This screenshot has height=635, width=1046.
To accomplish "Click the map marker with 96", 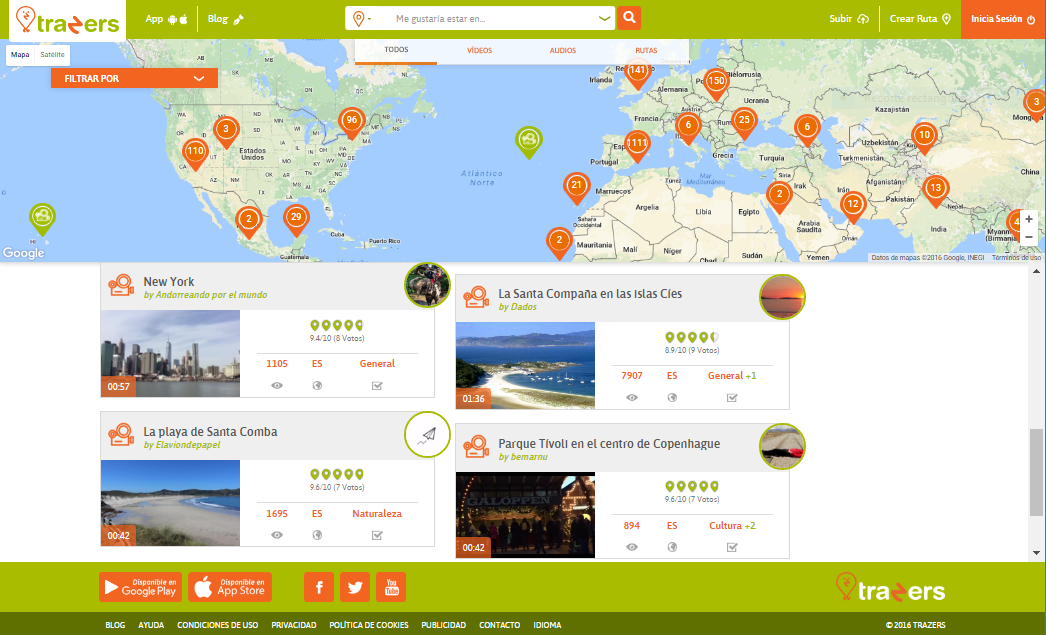I will coord(352,123).
